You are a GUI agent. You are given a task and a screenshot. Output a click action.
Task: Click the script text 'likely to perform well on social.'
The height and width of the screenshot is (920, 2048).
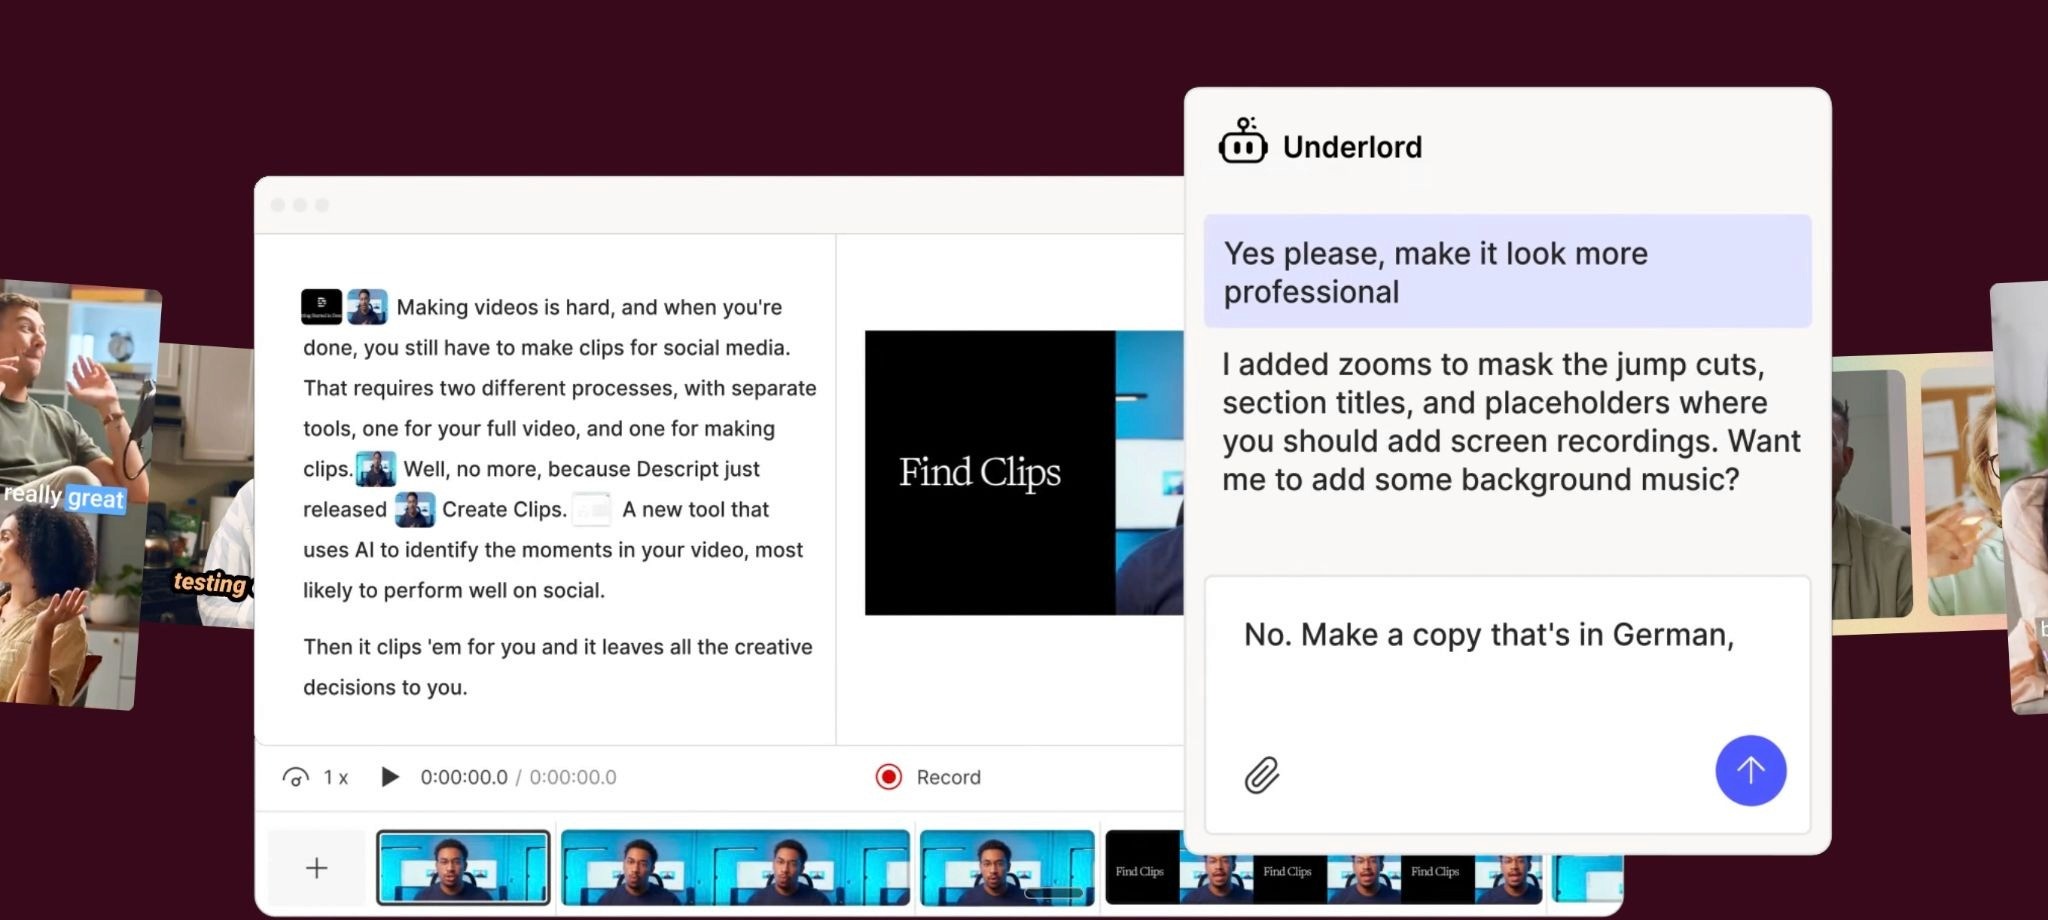point(454,590)
